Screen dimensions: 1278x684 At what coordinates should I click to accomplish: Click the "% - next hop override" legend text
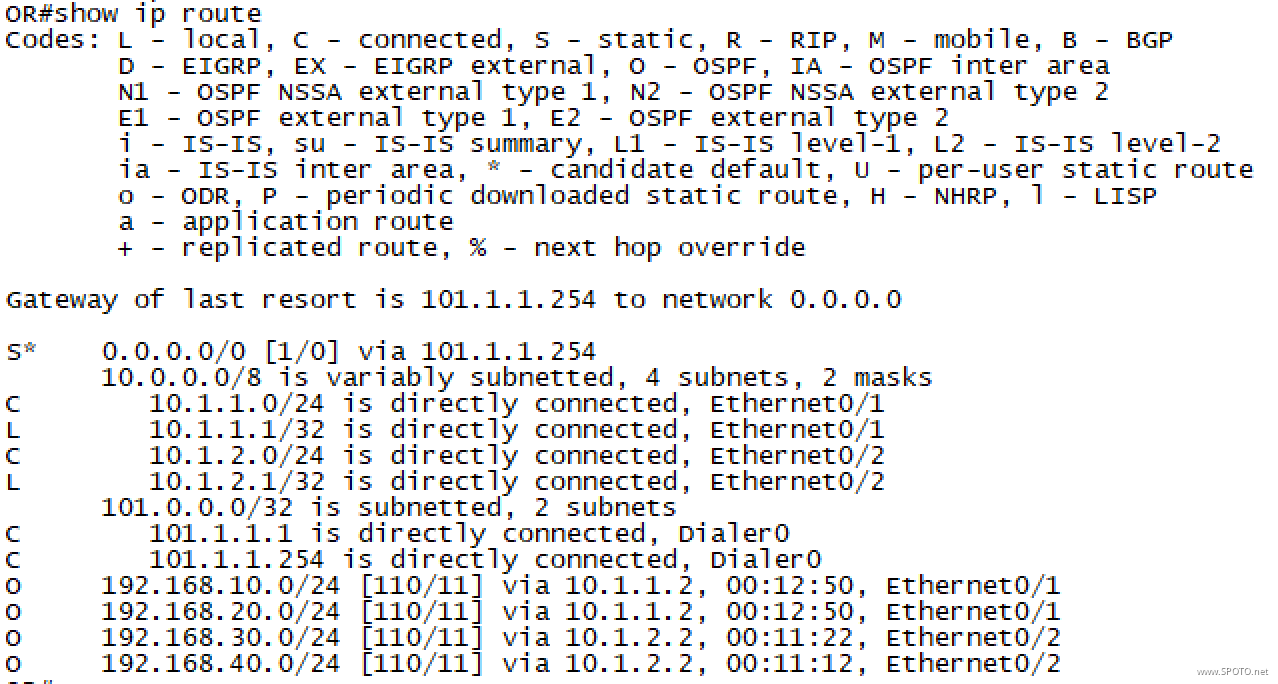636,248
